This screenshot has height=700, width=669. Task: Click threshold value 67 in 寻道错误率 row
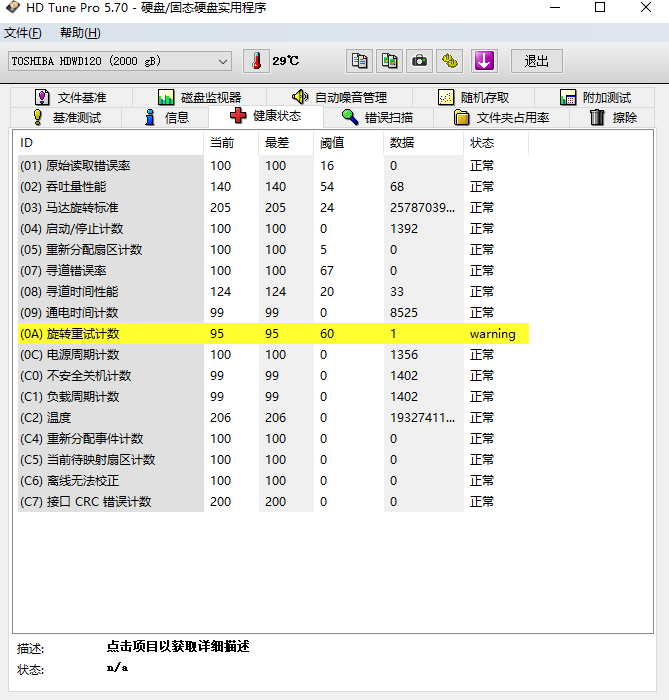click(327, 271)
